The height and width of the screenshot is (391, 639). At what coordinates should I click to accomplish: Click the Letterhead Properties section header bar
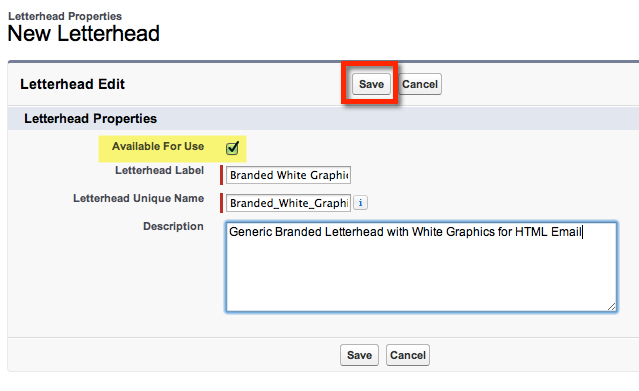tap(323, 119)
